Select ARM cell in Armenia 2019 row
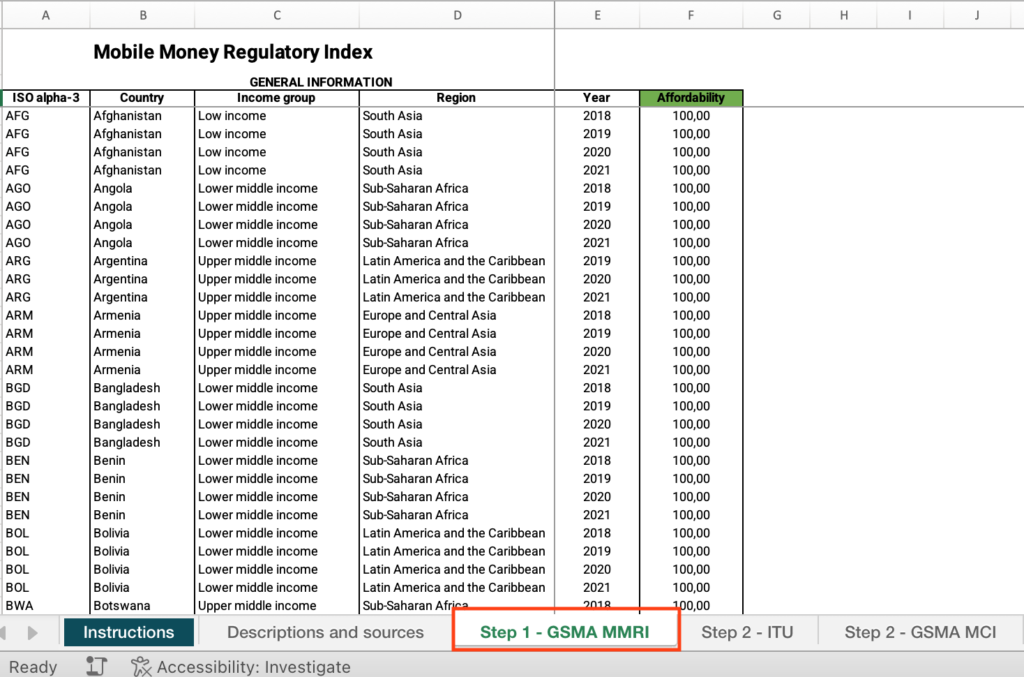This screenshot has height=677, width=1024. pos(46,334)
